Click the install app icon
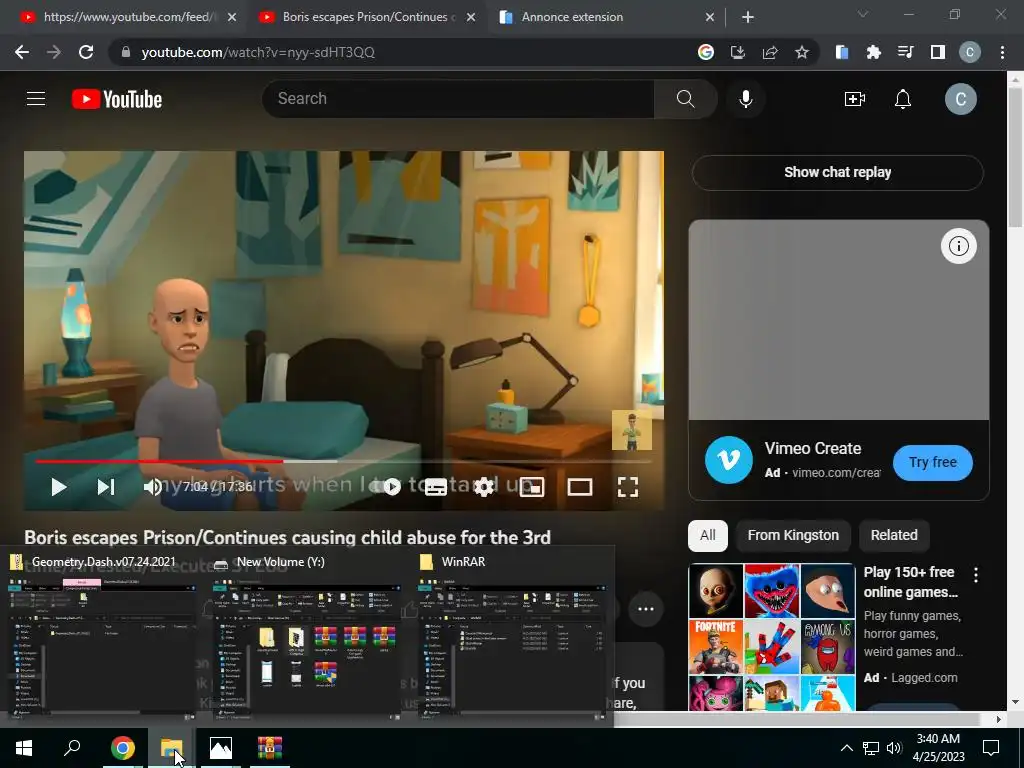1024x768 pixels. [738, 52]
